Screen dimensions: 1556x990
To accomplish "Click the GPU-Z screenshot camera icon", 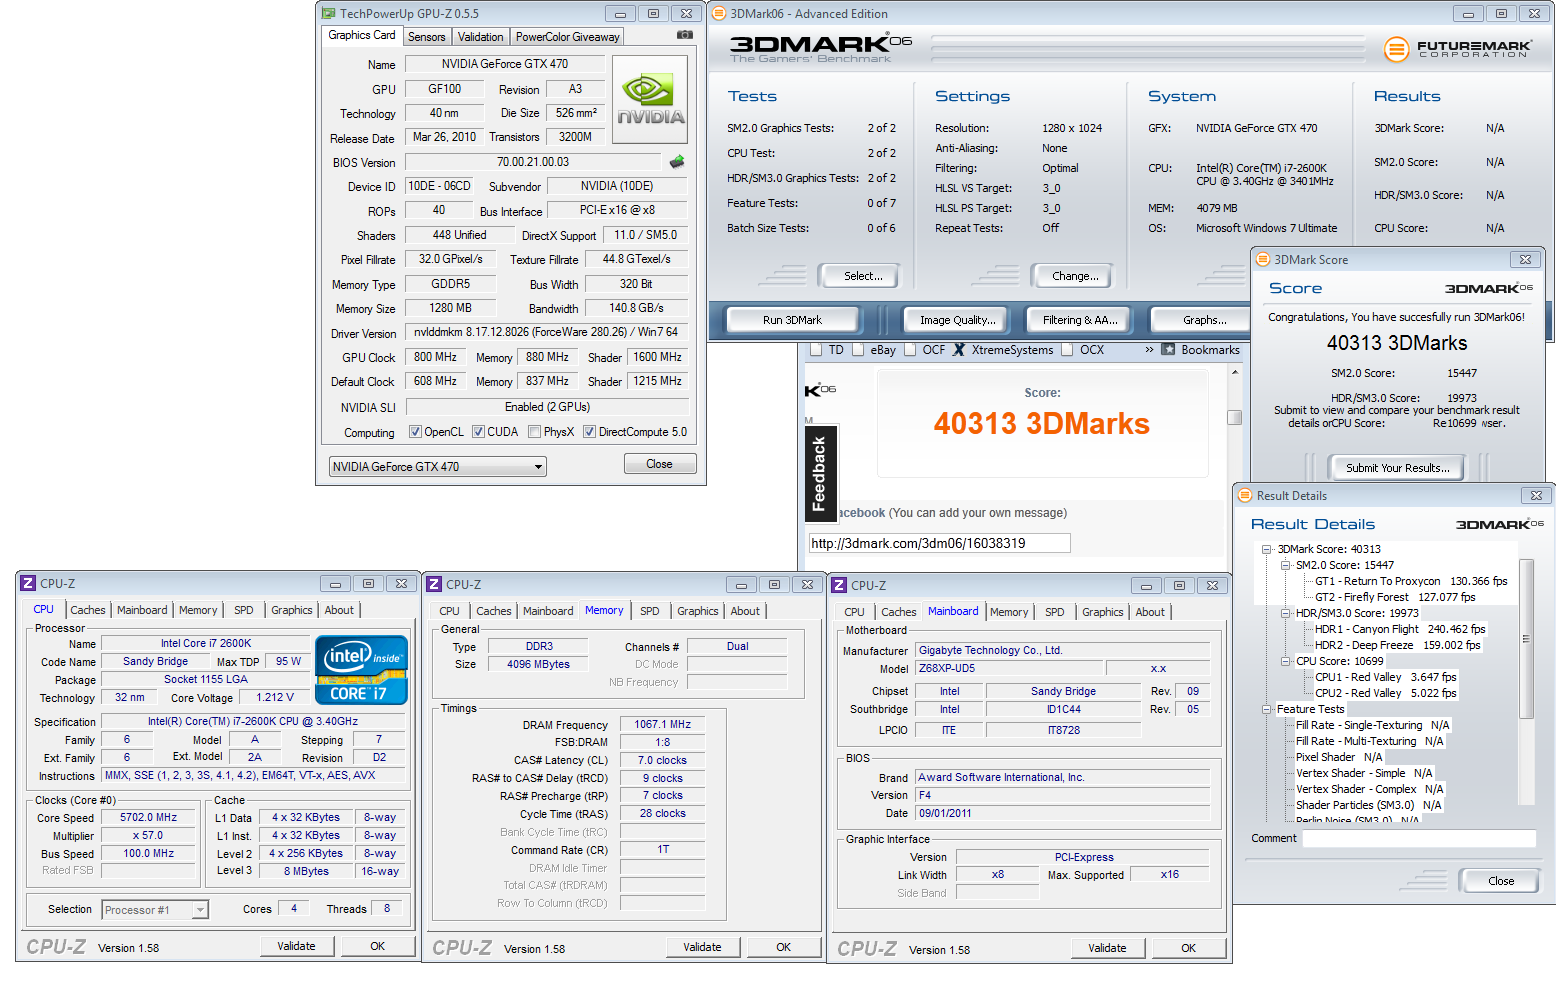I will (685, 35).
